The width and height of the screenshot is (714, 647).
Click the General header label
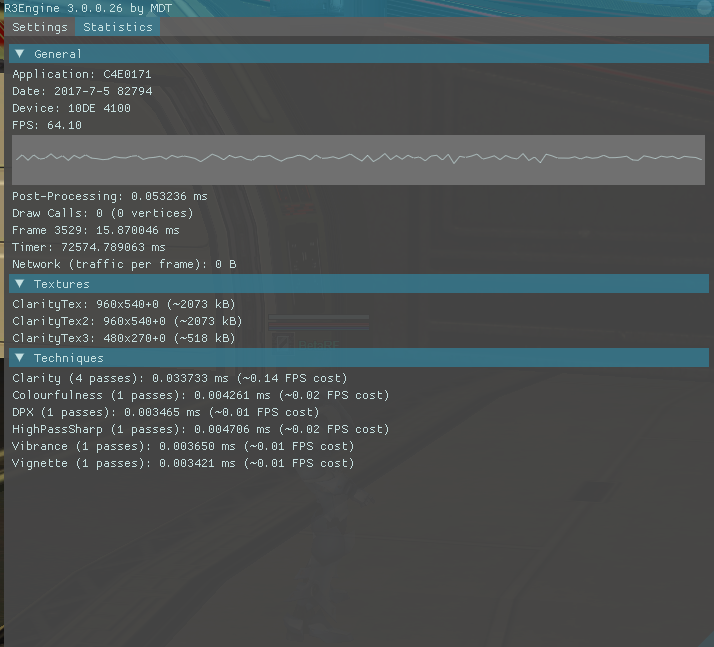pos(58,54)
